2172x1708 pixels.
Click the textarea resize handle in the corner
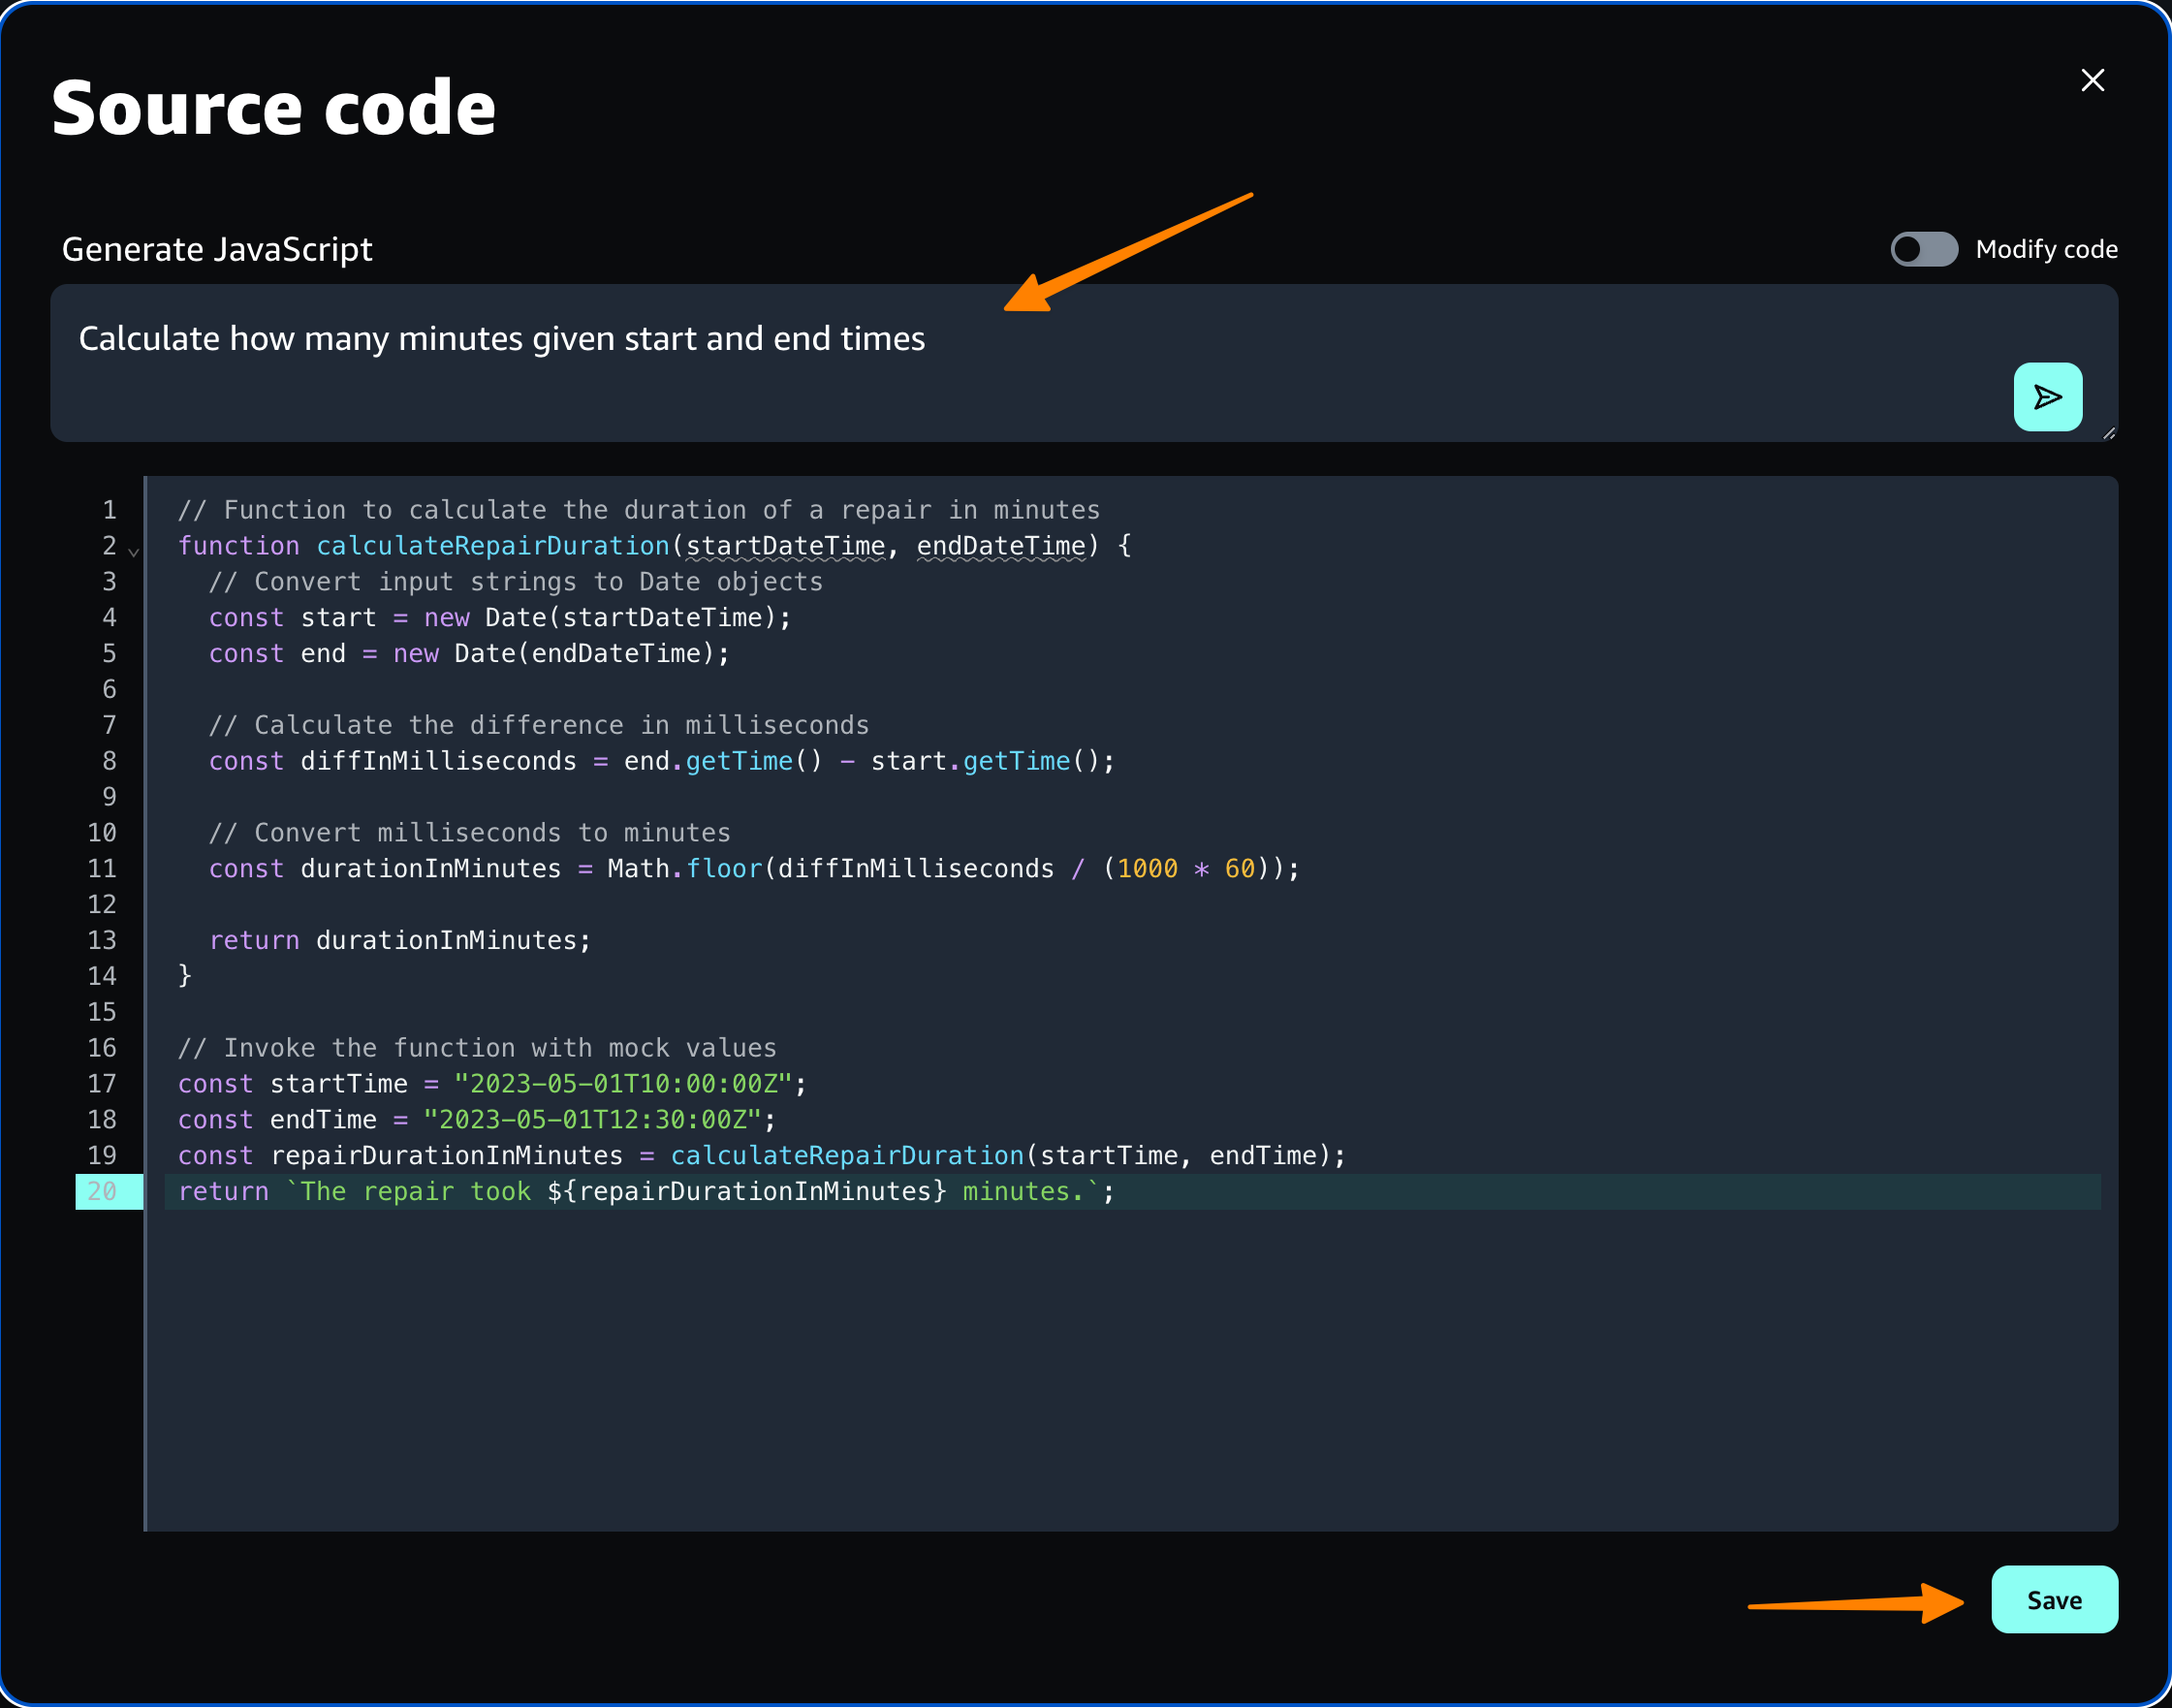coord(2108,433)
